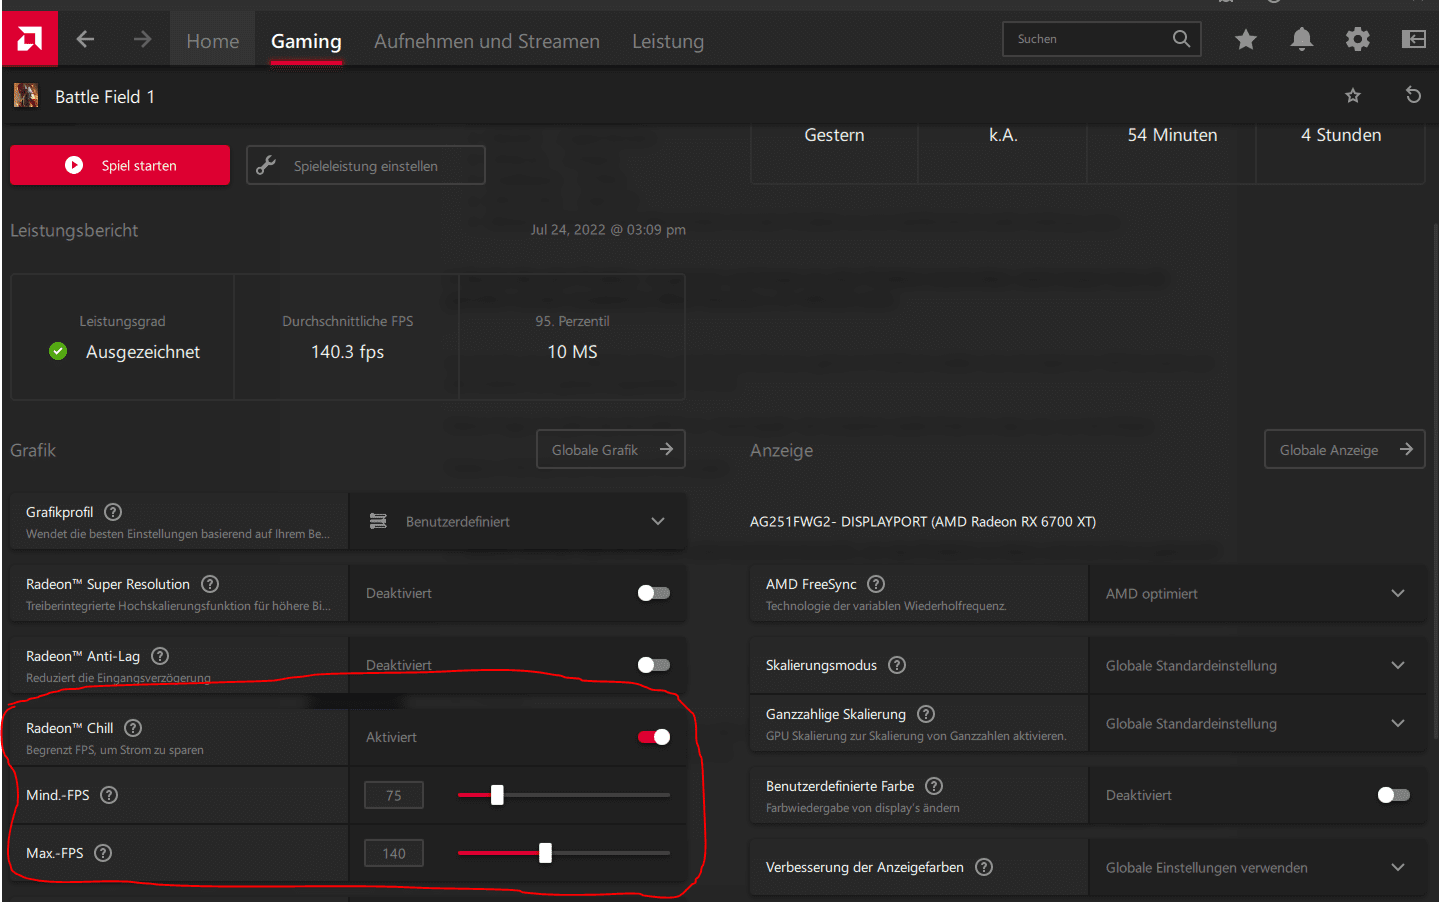Toggle sidebar panel icon in top bar
This screenshot has height=902, width=1439.
pos(1413,39)
